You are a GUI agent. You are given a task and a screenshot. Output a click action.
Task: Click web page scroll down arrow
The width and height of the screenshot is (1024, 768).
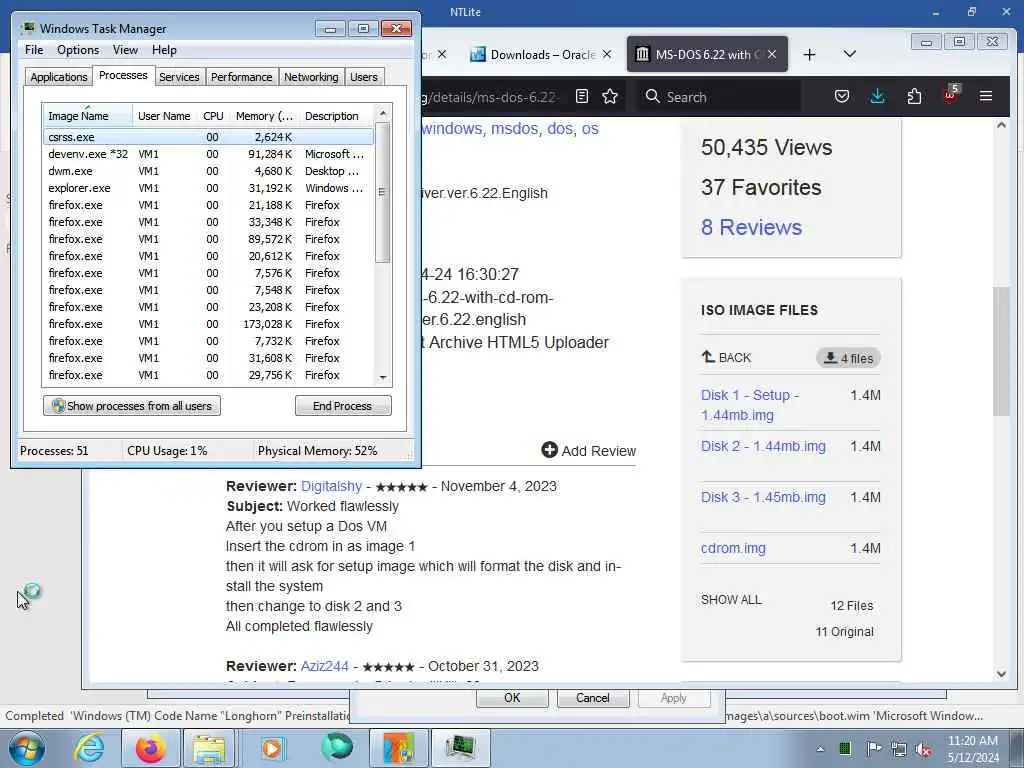click(1001, 674)
